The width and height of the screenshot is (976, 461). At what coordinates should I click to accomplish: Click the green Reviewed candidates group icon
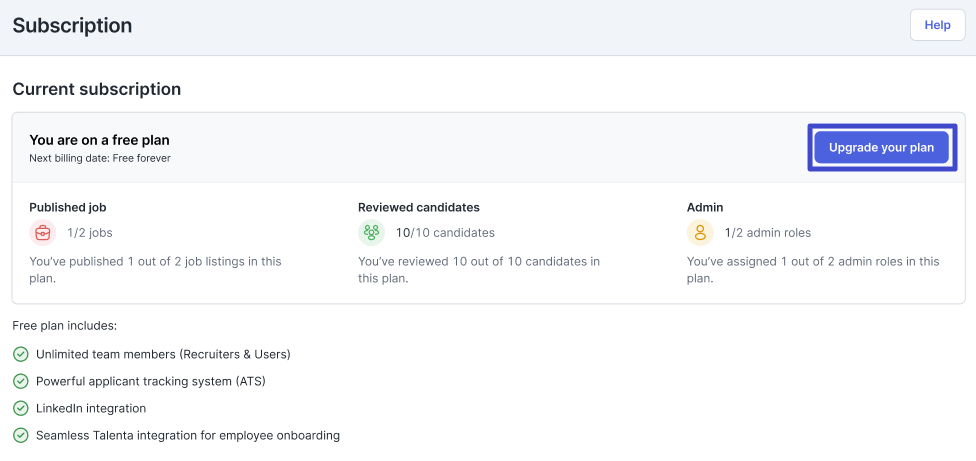pyautogui.click(x=372, y=233)
